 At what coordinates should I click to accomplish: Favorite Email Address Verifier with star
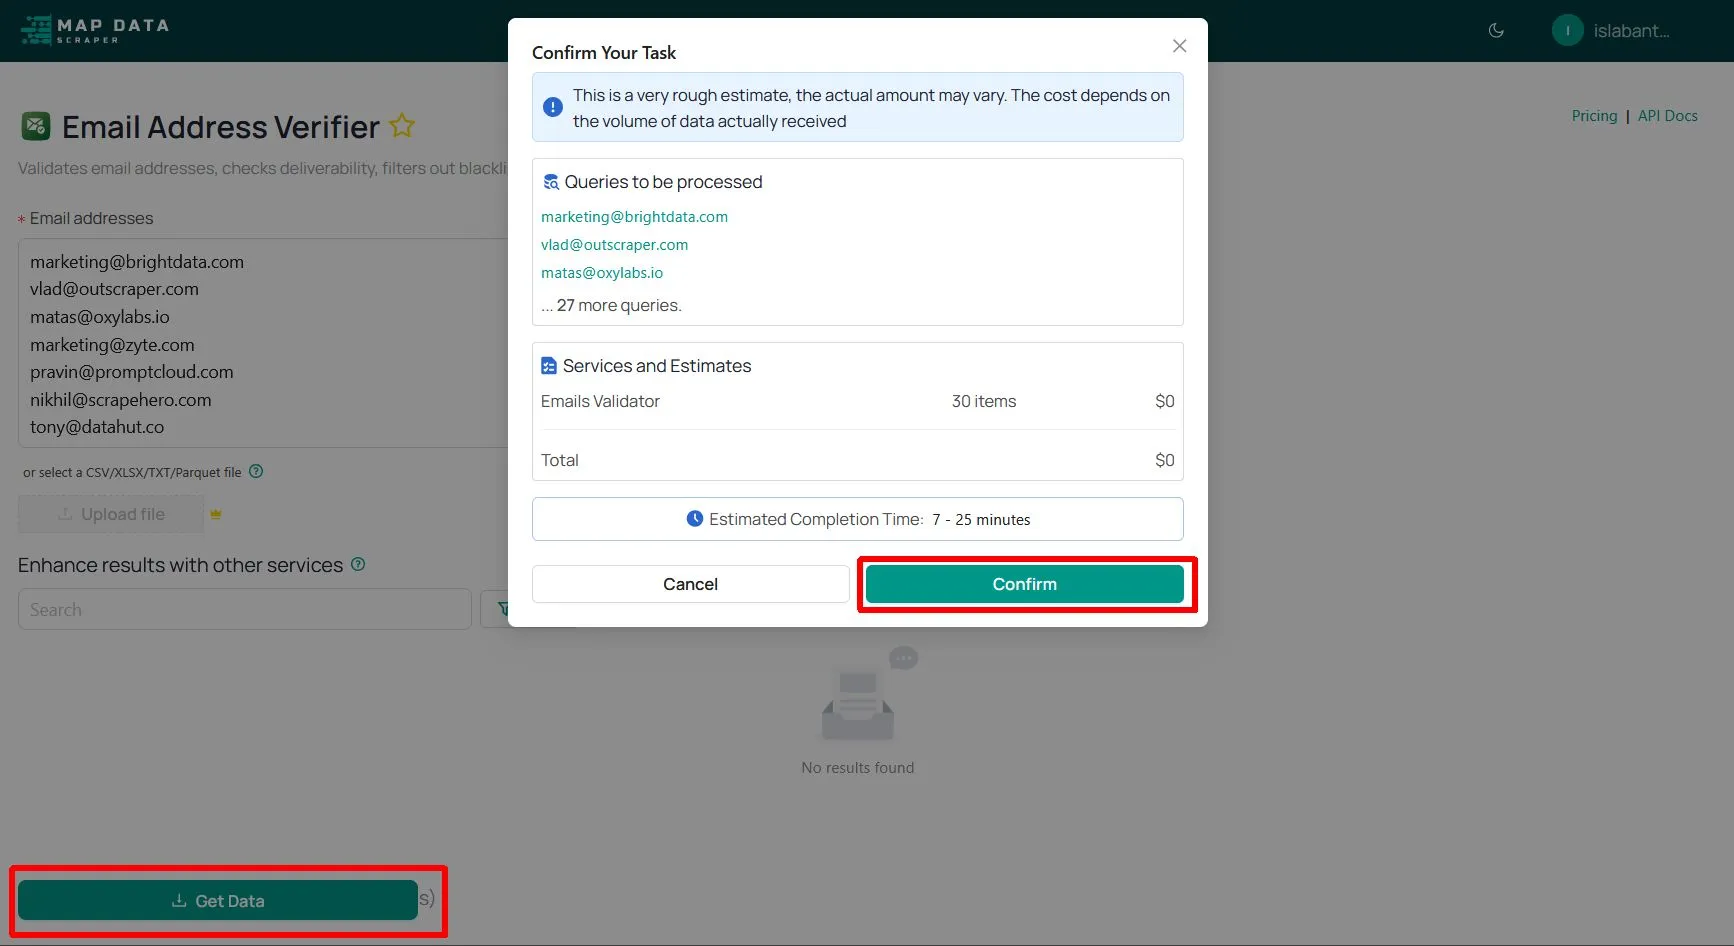click(402, 126)
